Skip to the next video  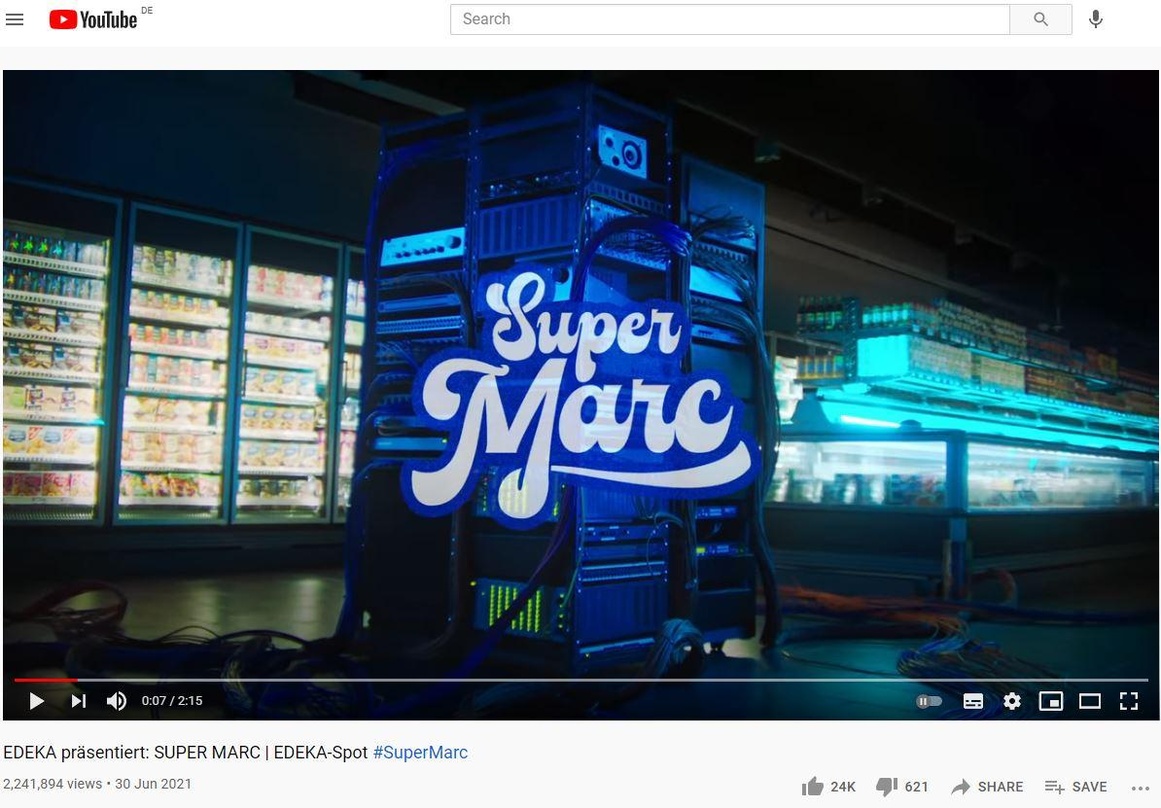[x=78, y=701]
